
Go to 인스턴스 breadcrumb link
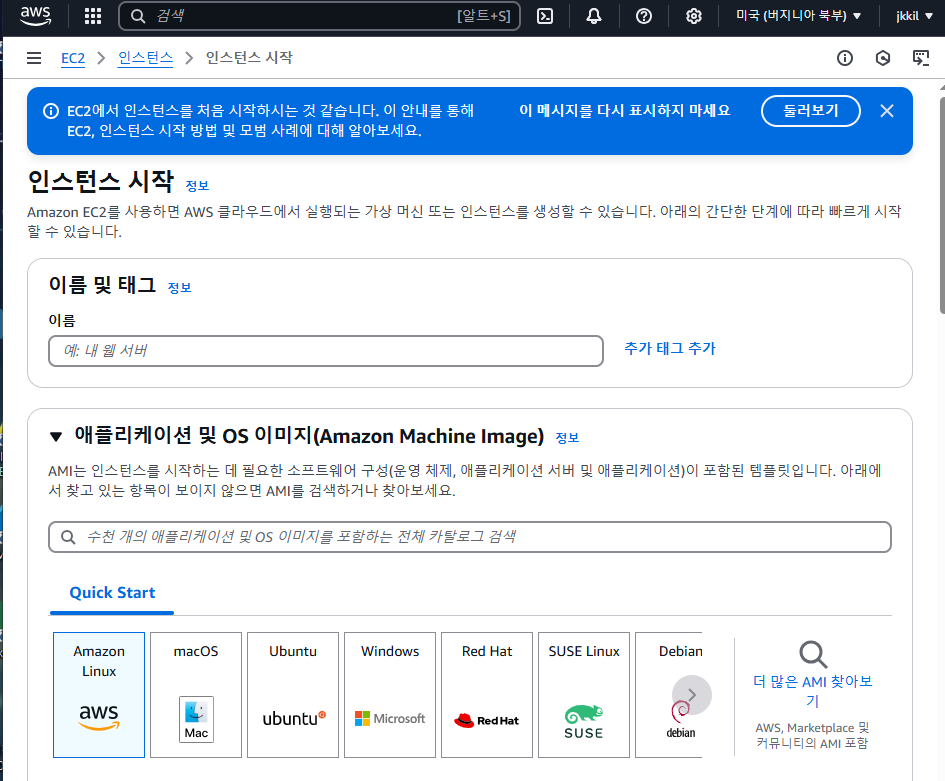145,58
